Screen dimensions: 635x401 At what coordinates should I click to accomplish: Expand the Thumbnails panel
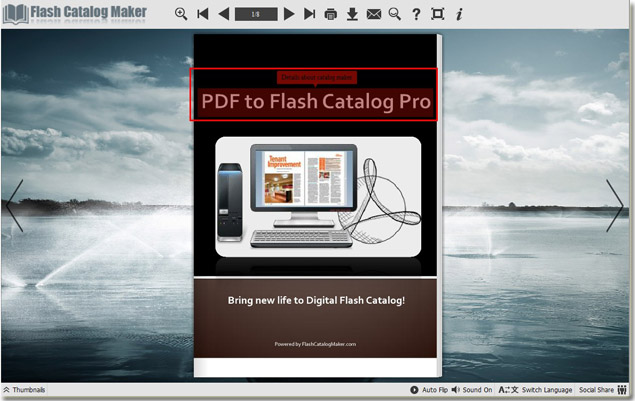pos(24,390)
